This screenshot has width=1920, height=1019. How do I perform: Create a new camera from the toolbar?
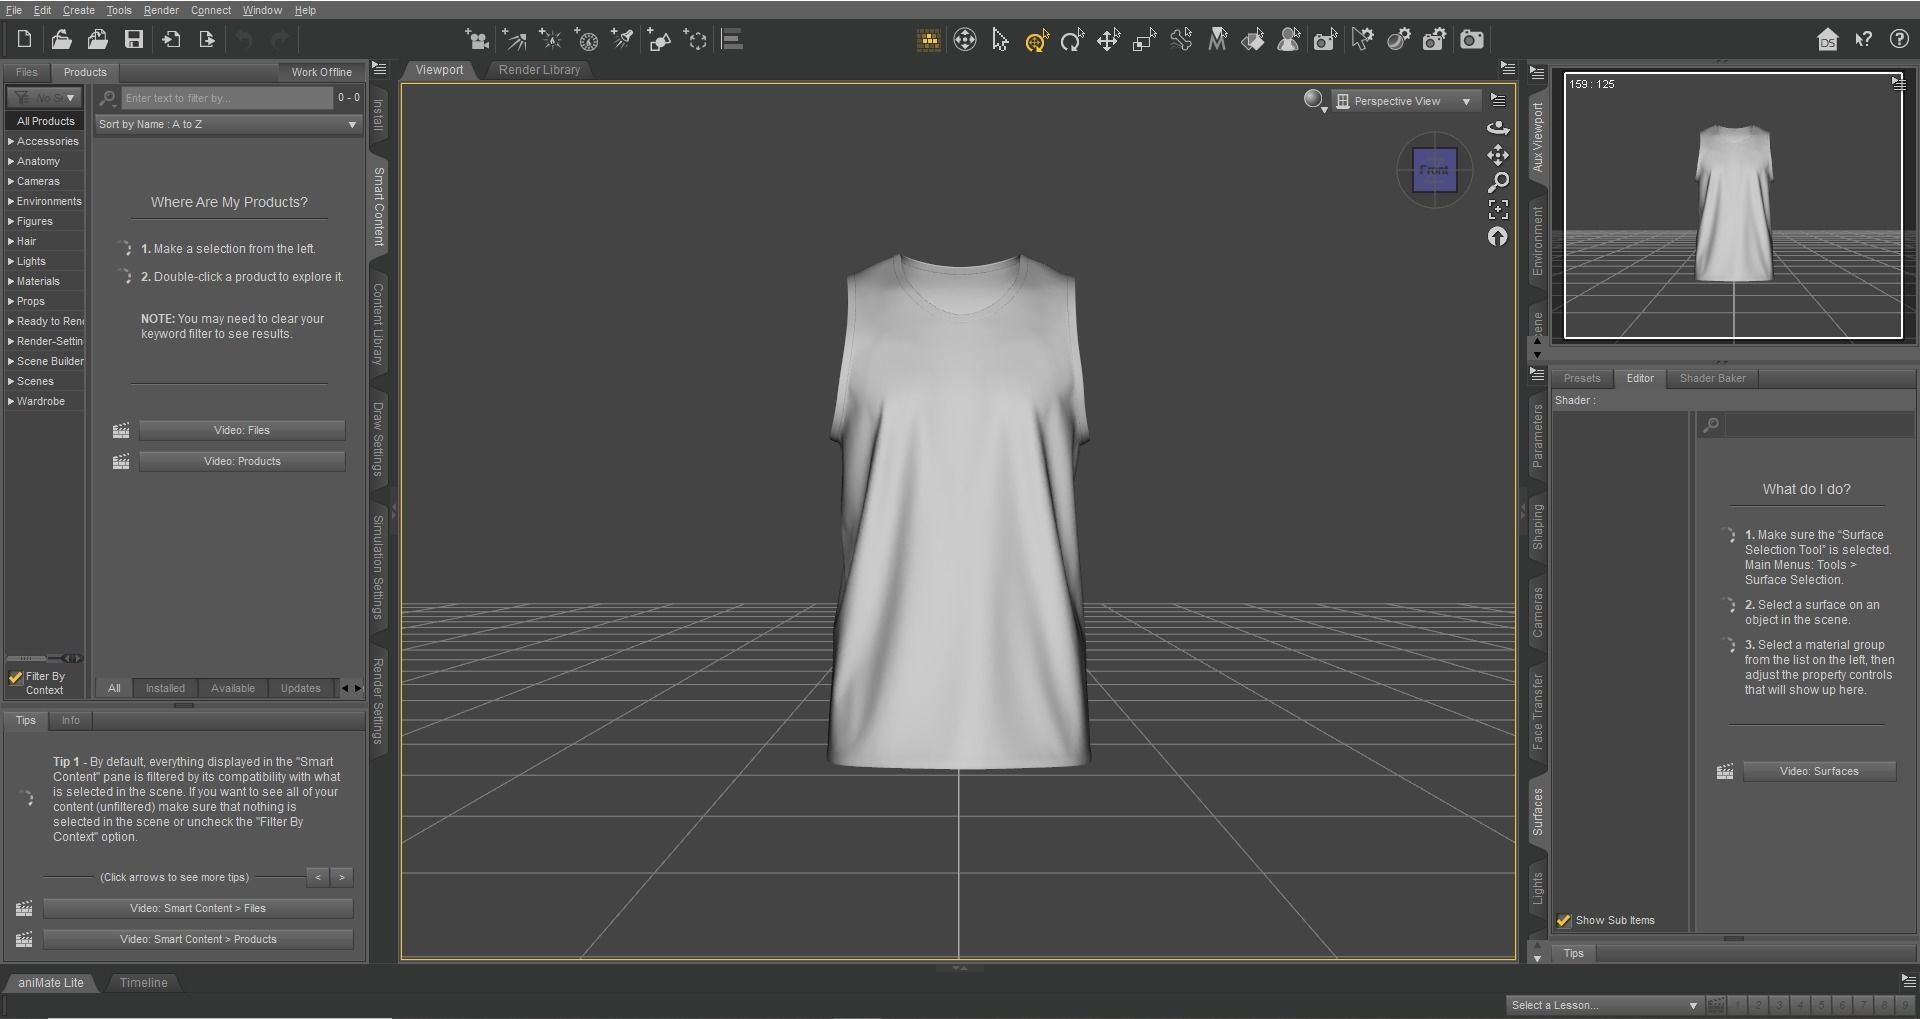[477, 40]
